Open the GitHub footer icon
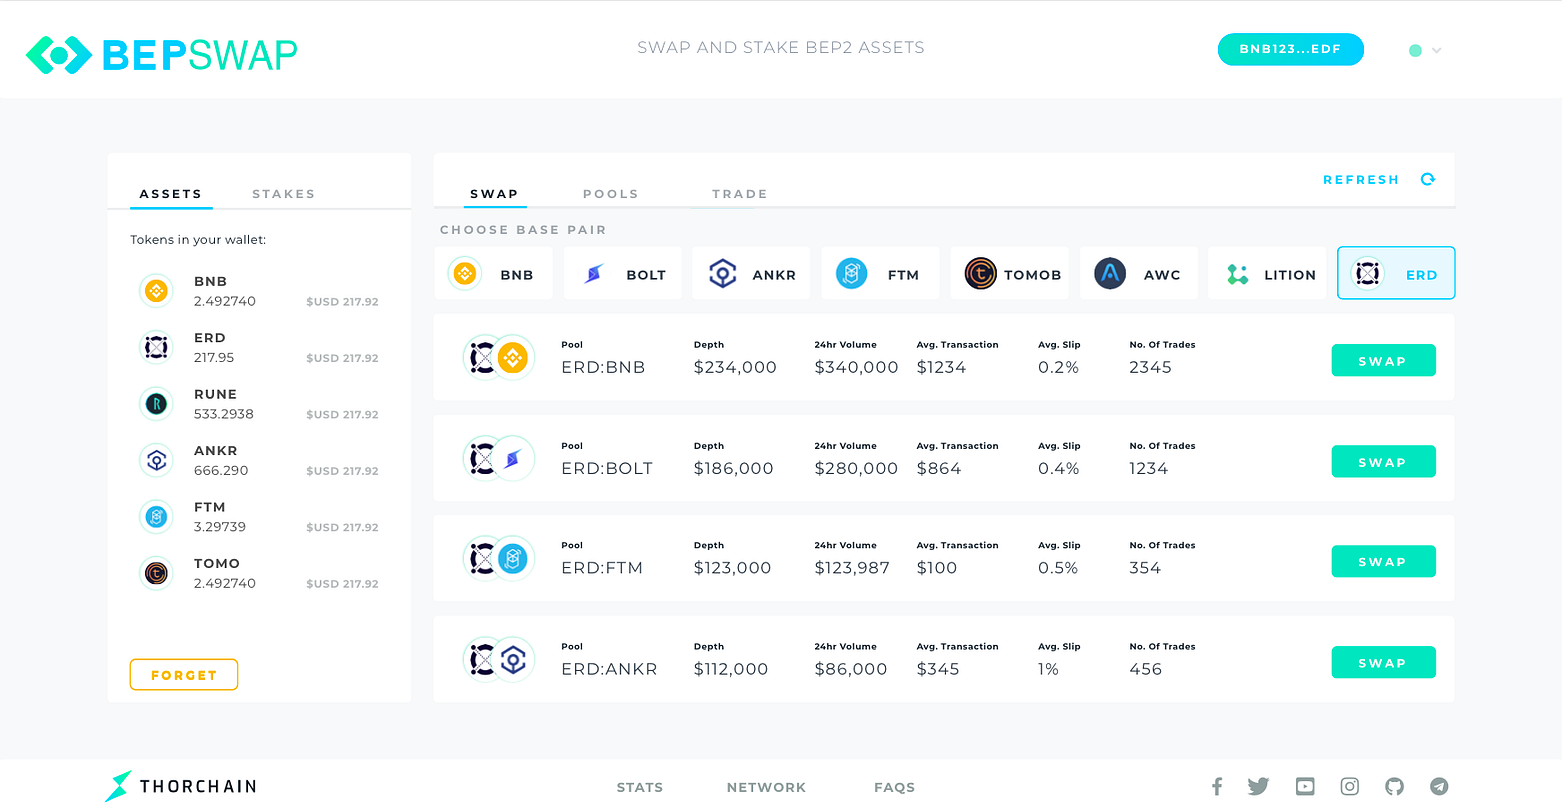The width and height of the screenshot is (1562, 810). (x=1394, y=787)
